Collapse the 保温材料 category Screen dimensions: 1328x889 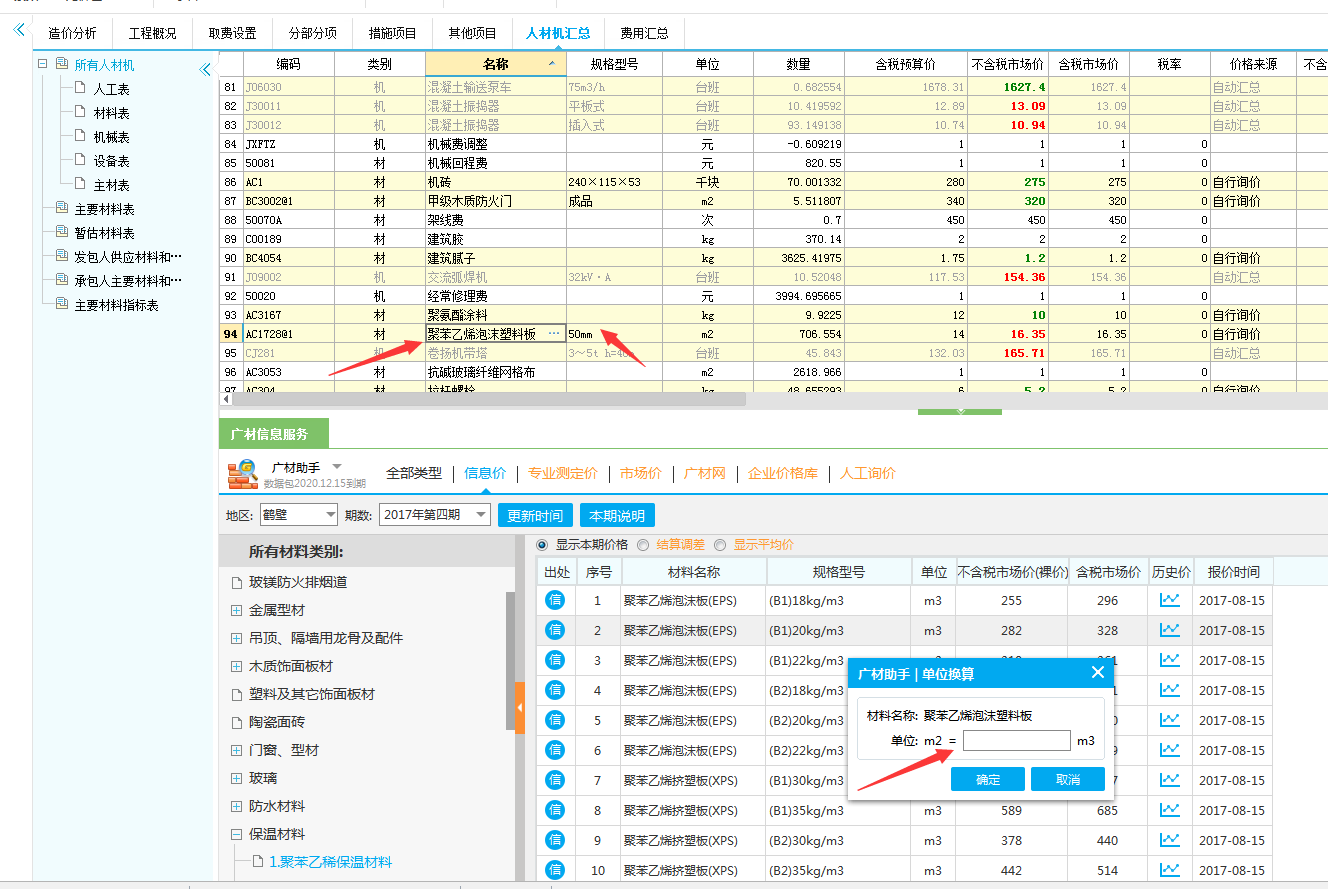tap(236, 834)
